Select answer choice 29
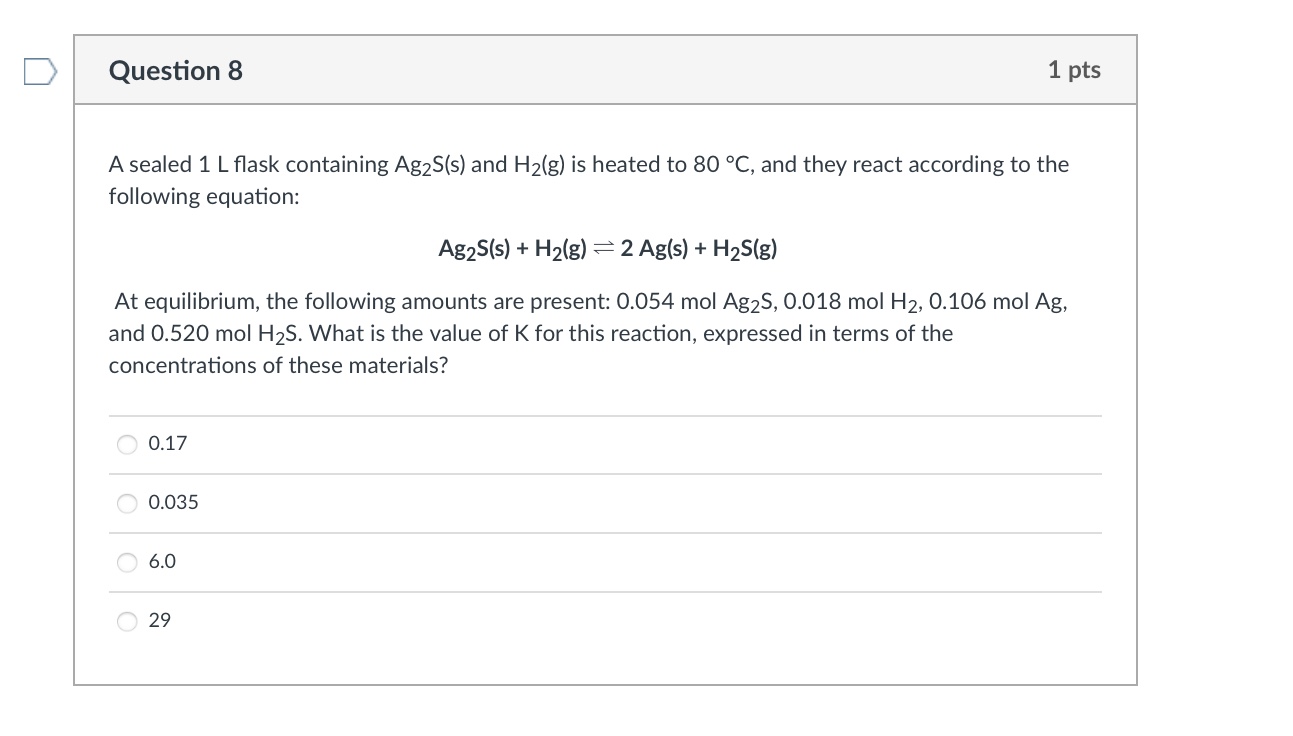The width and height of the screenshot is (1293, 736). [127, 621]
